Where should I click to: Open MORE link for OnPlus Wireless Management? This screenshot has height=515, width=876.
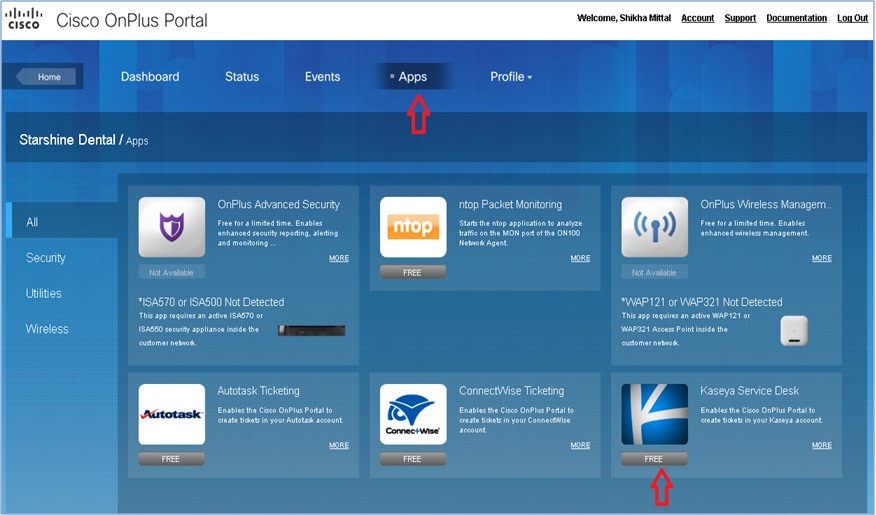821,258
